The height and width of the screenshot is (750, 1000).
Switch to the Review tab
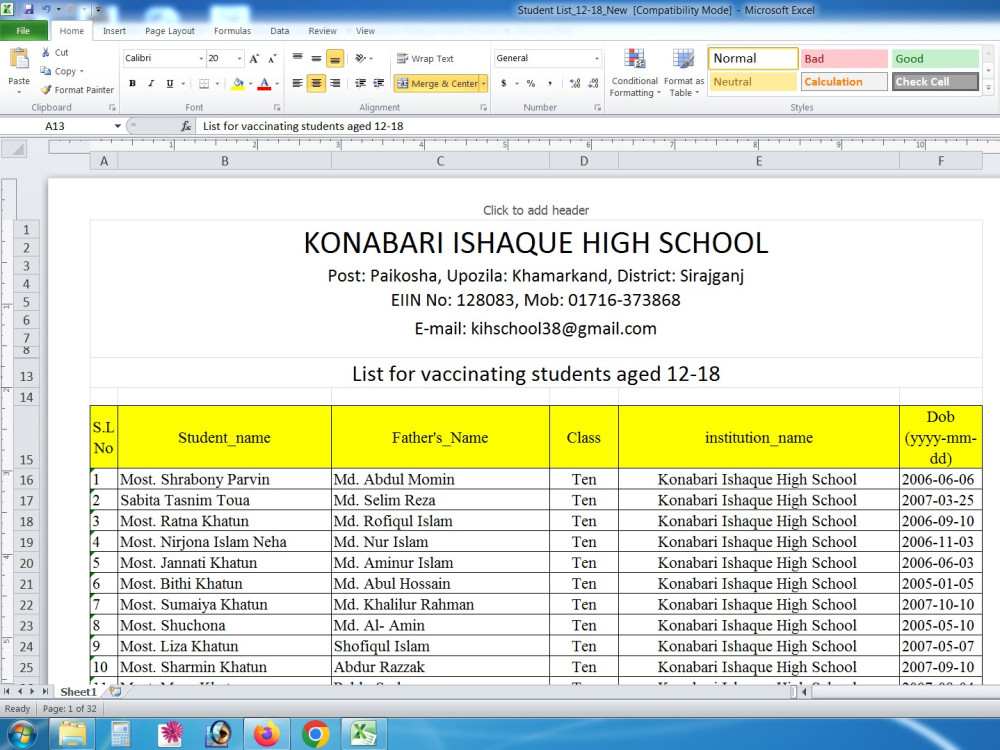tap(322, 31)
